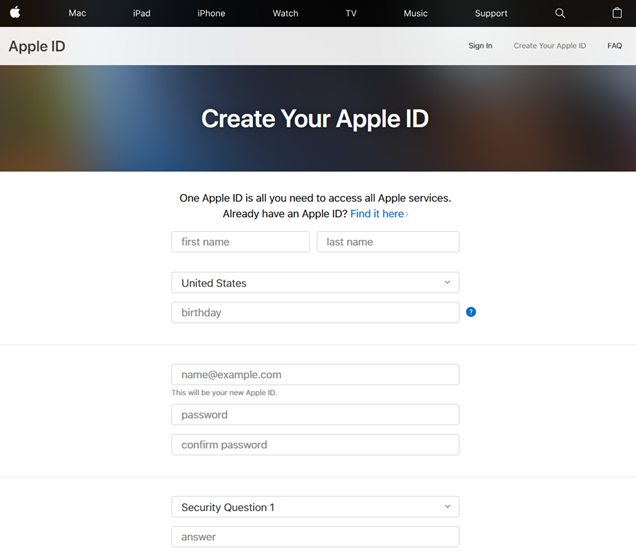Click the Create Your Apple ID link
Screen dimensions: 636x553
coord(550,45)
